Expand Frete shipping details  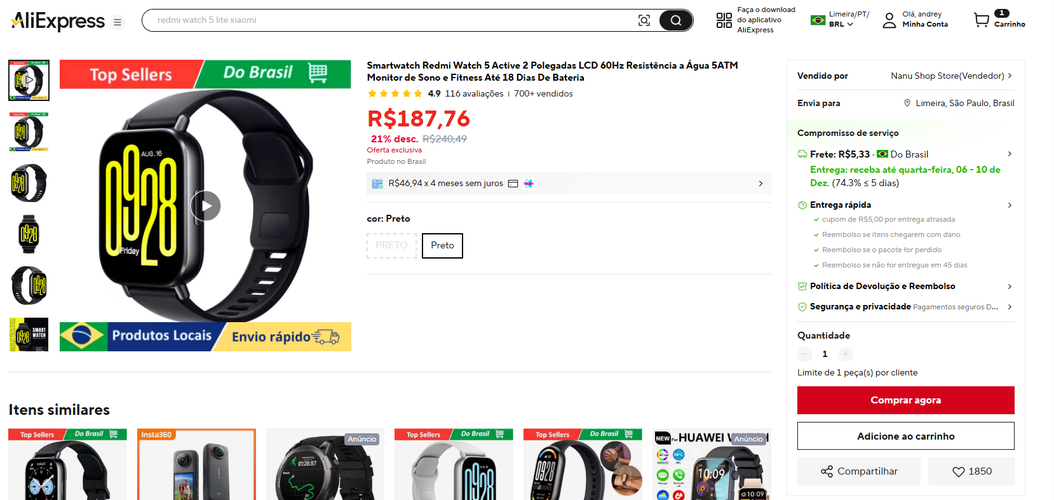point(1009,154)
